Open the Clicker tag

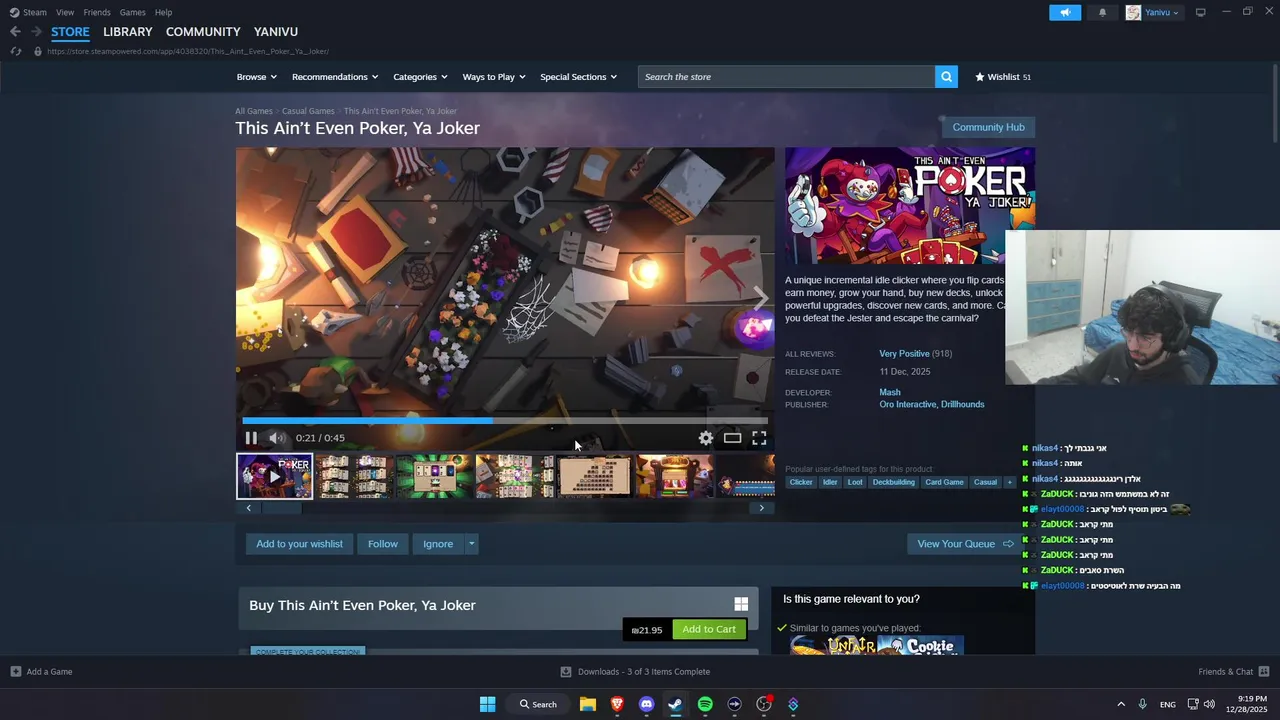(801, 482)
